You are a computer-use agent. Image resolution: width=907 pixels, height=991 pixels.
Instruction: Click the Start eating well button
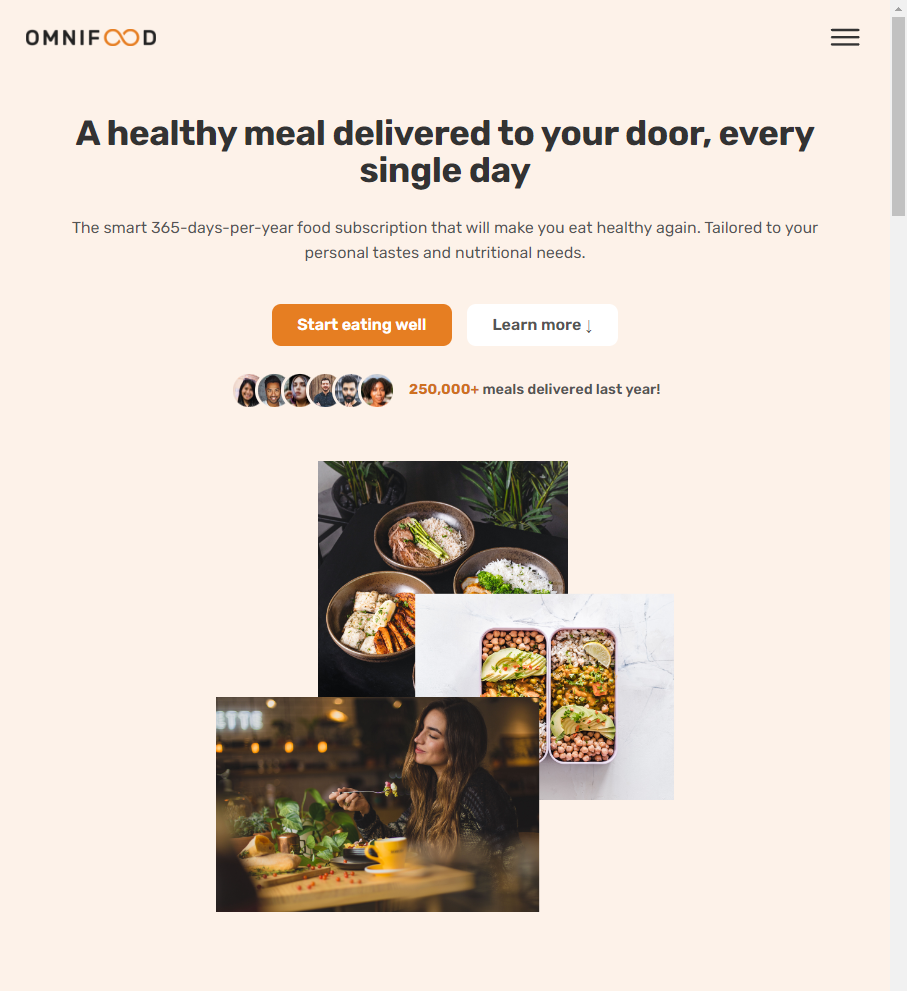click(362, 325)
